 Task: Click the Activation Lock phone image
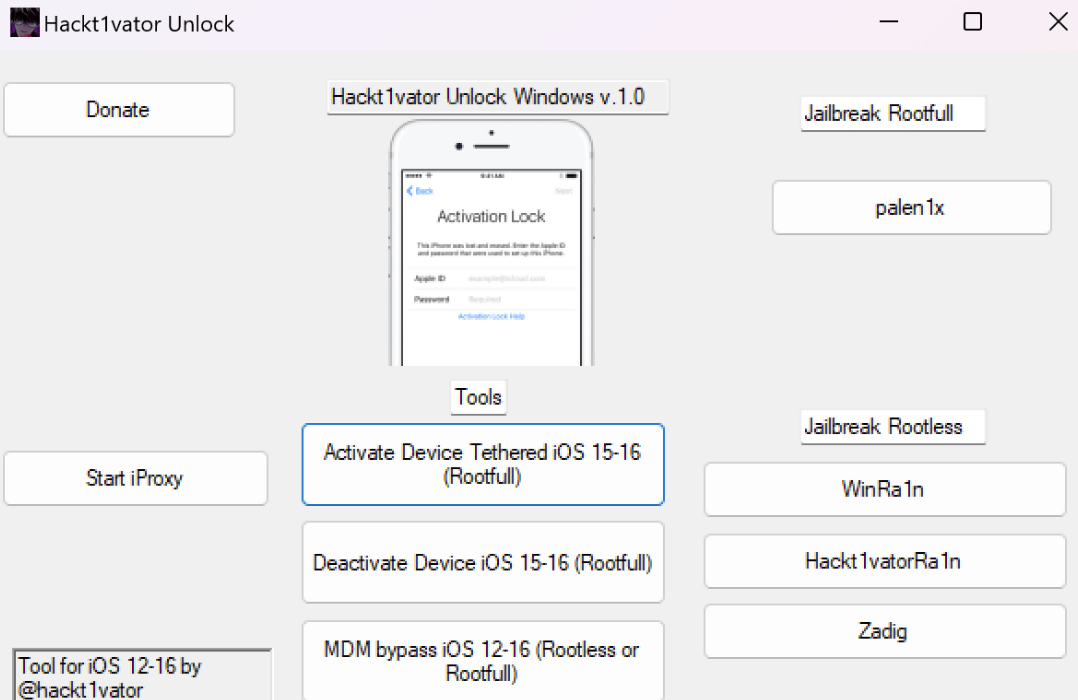tap(491, 243)
